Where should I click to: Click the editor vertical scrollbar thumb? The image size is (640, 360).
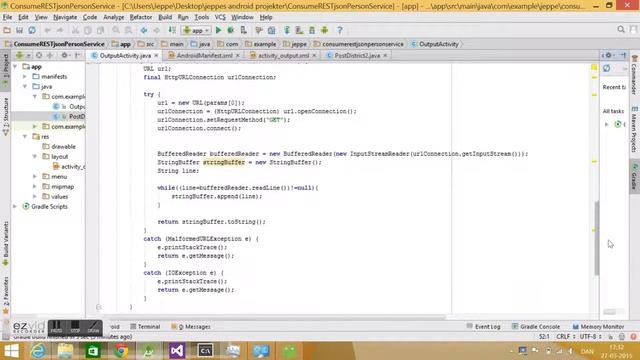pos(597,238)
